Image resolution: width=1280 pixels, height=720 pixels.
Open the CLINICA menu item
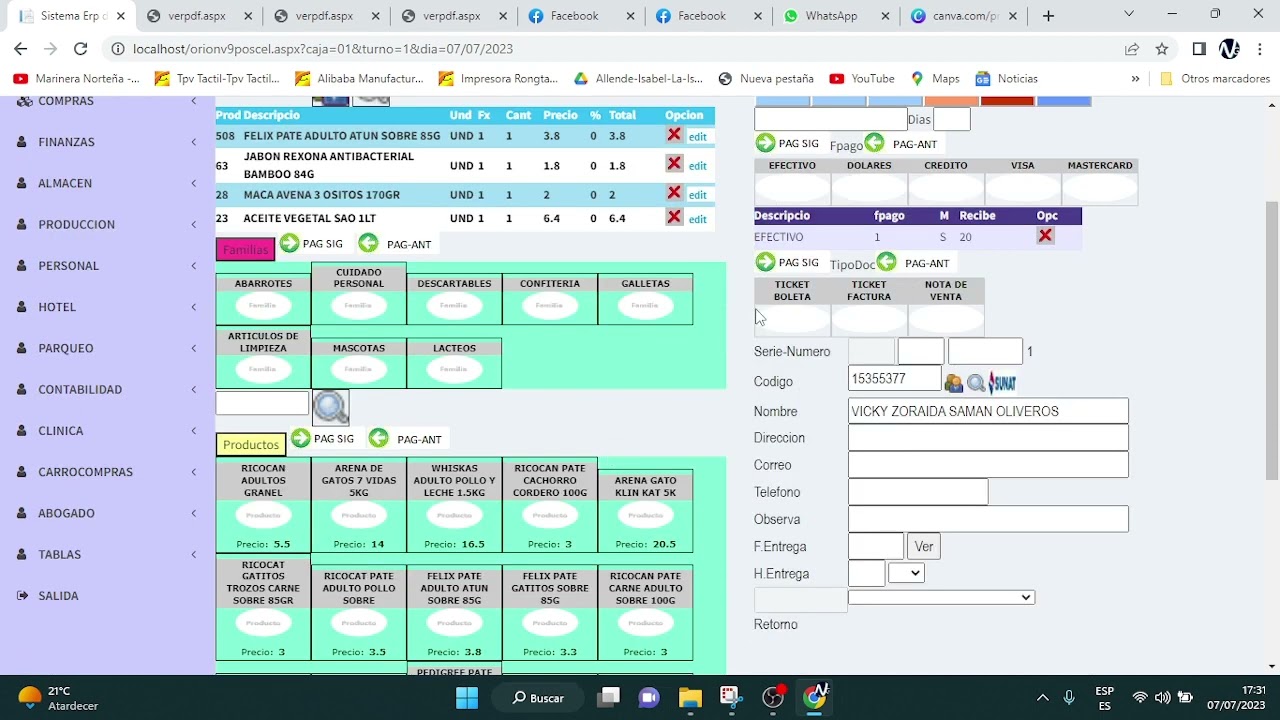tap(107, 430)
